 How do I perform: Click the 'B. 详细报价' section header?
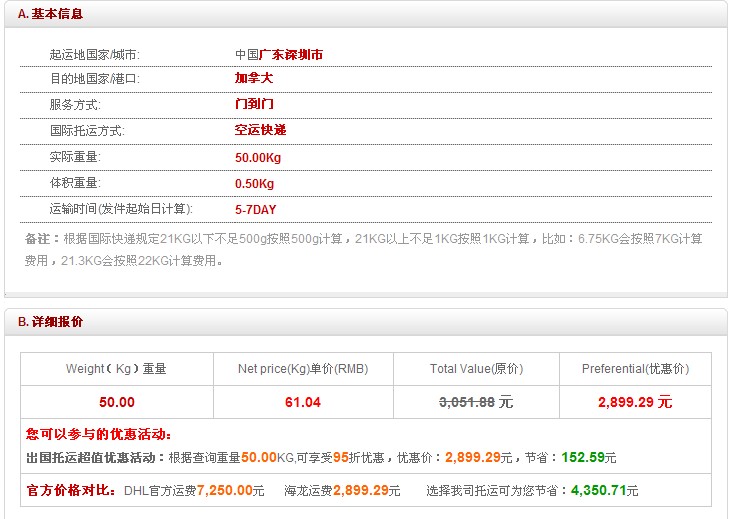pyautogui.click(x=50, y=322)
